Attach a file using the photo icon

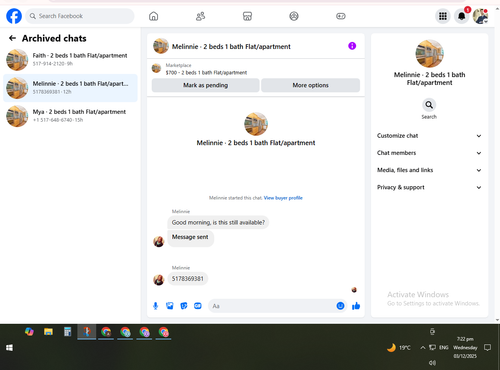(170, 306)
